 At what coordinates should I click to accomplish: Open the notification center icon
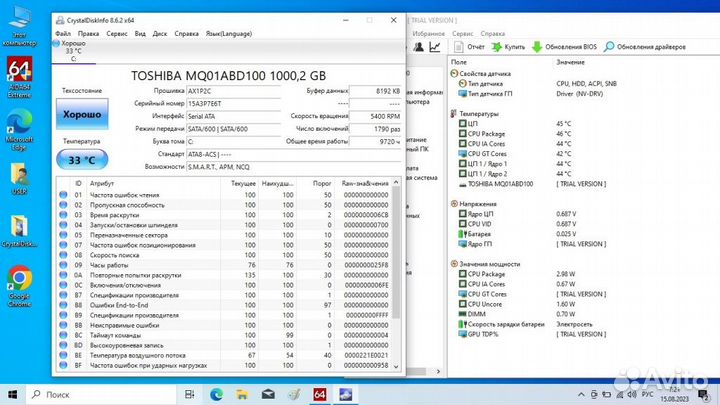coord(703,394)
